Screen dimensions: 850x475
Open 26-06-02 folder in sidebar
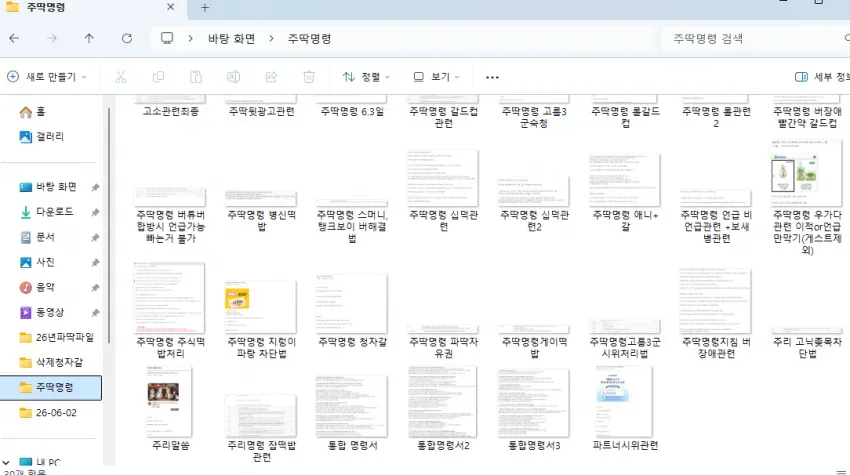pyautogui.click(x=48, y=413)
